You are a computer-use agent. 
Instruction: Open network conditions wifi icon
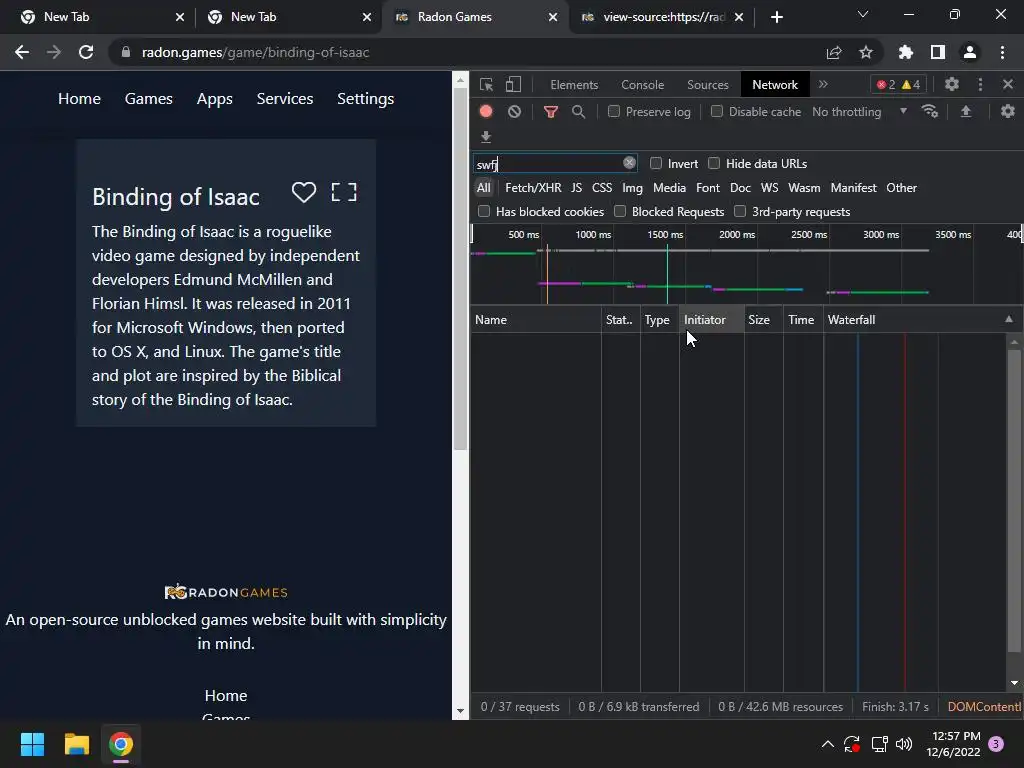(930, 111)
